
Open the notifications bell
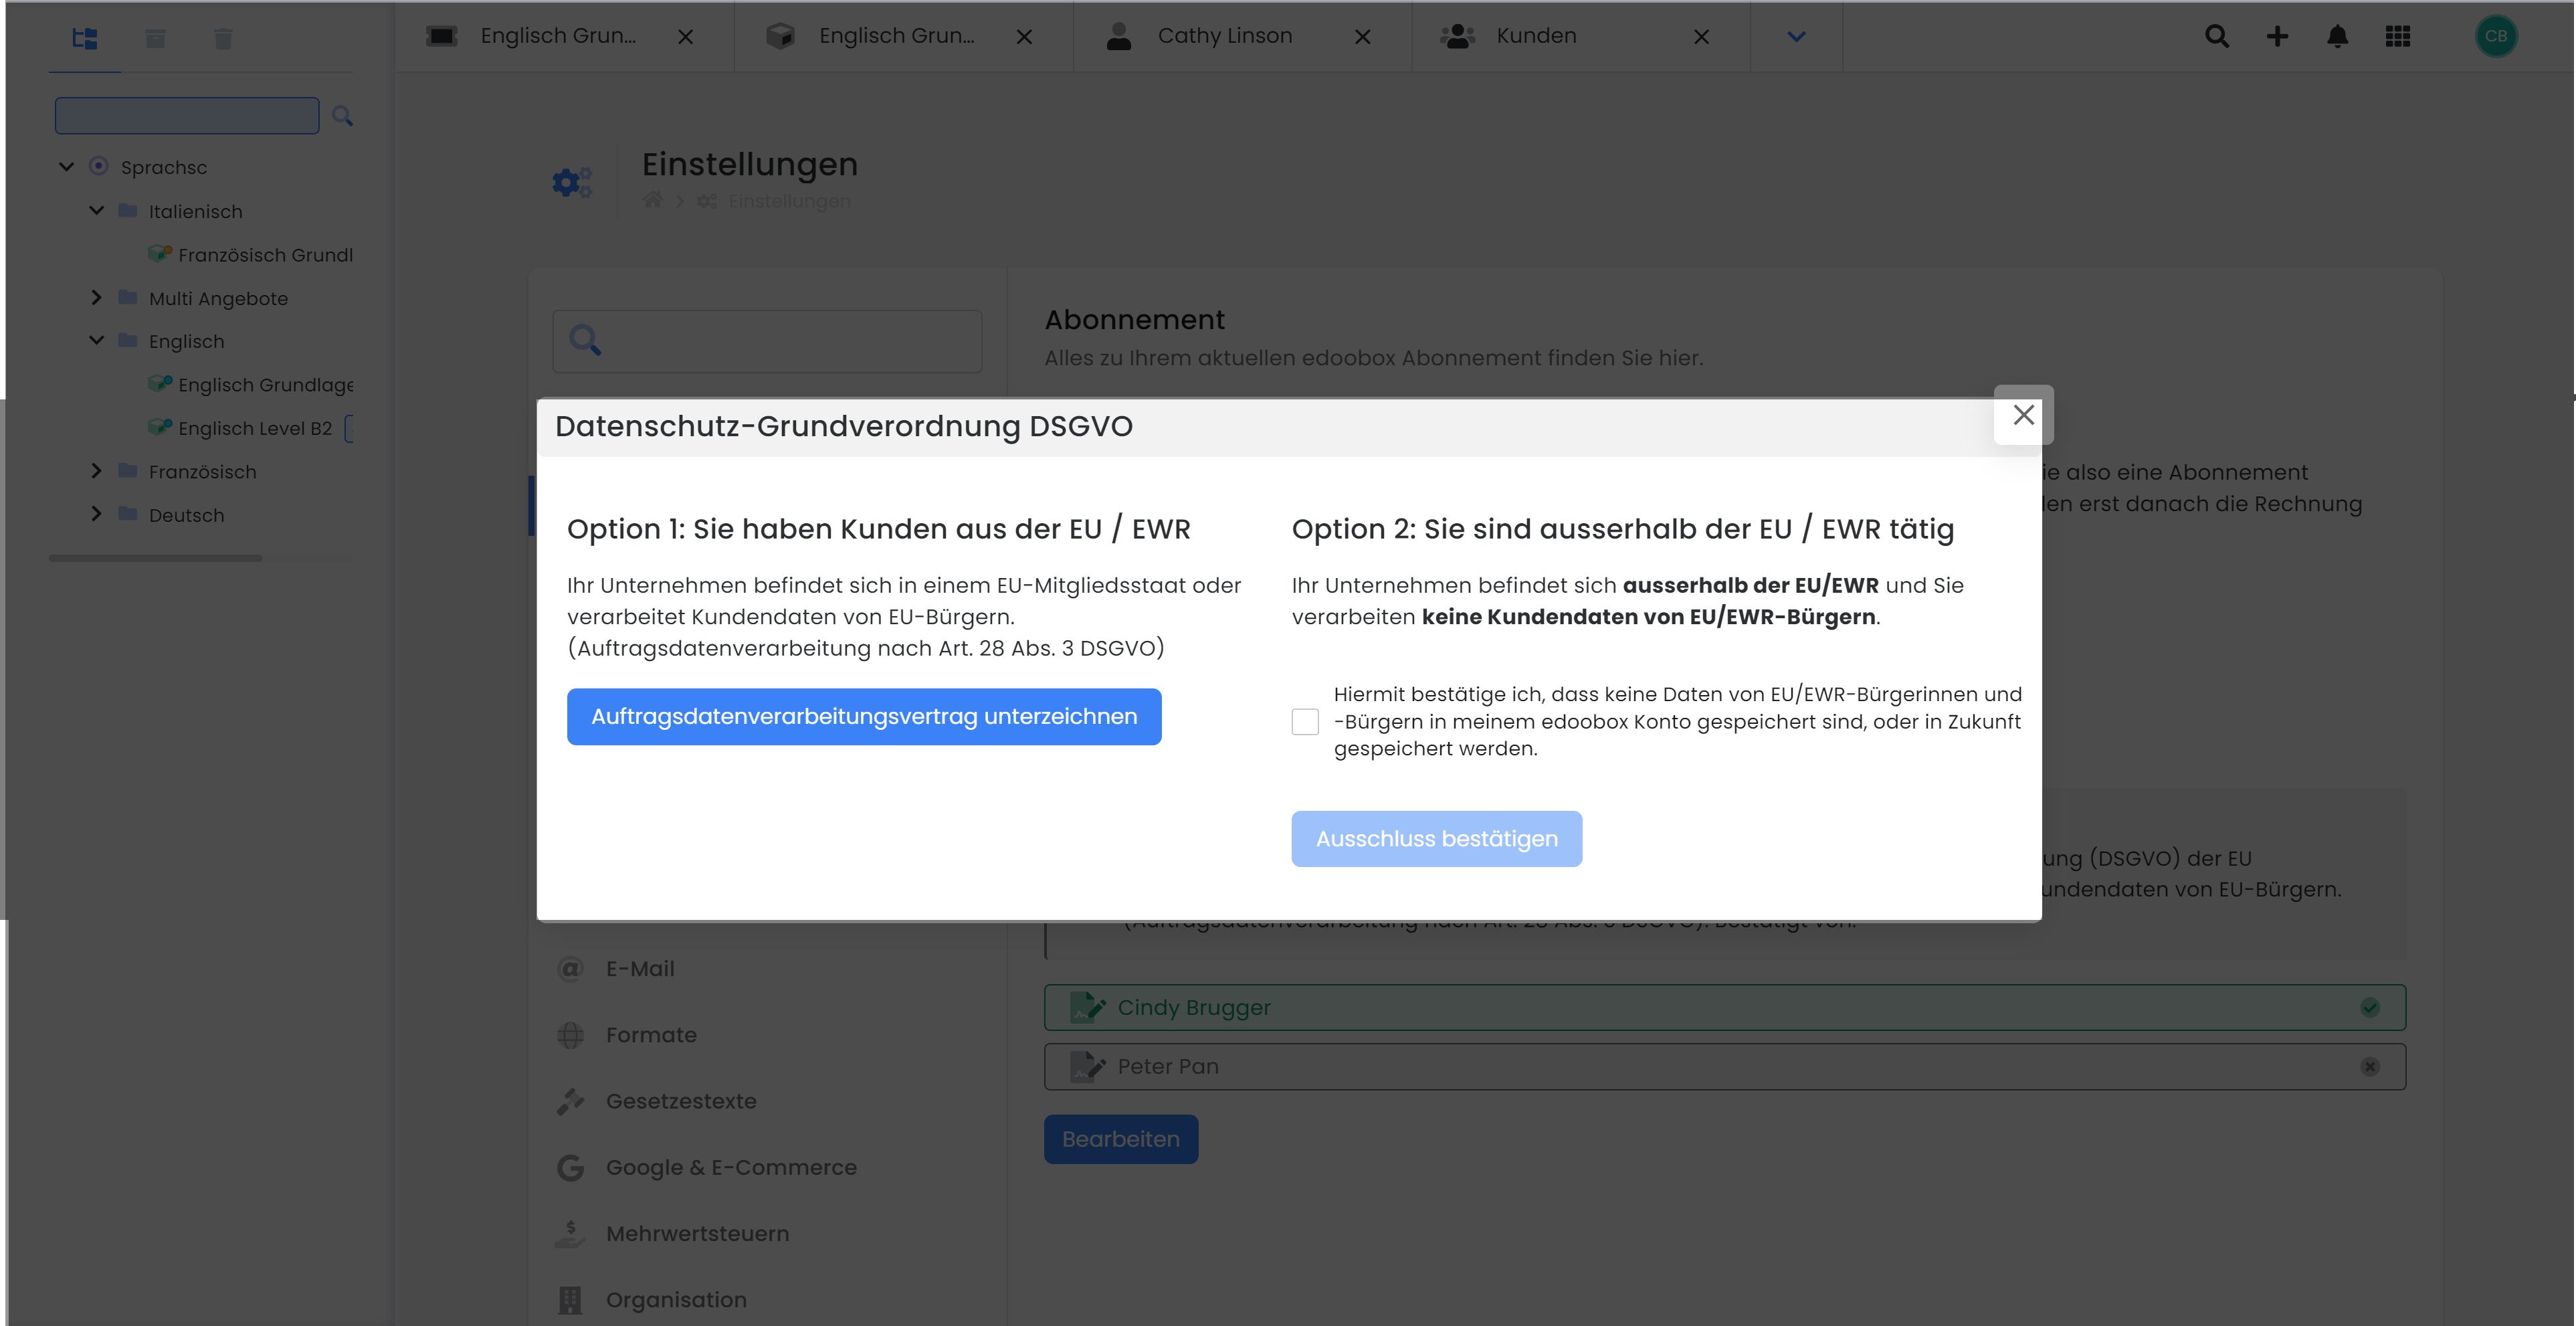2337,36
